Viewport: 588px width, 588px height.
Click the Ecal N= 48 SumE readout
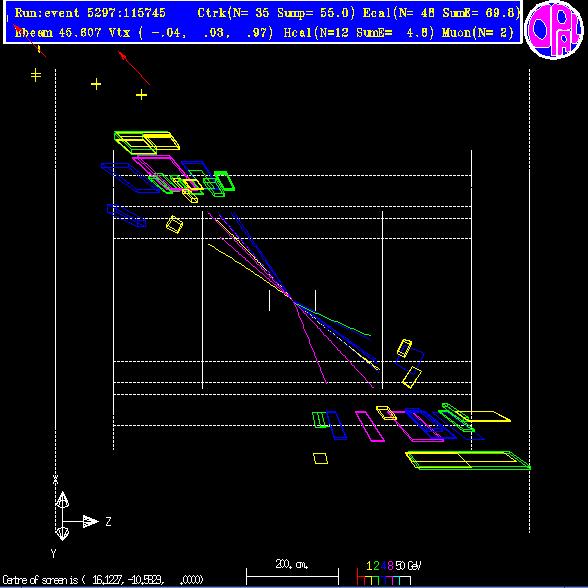(x=441, y=13)
